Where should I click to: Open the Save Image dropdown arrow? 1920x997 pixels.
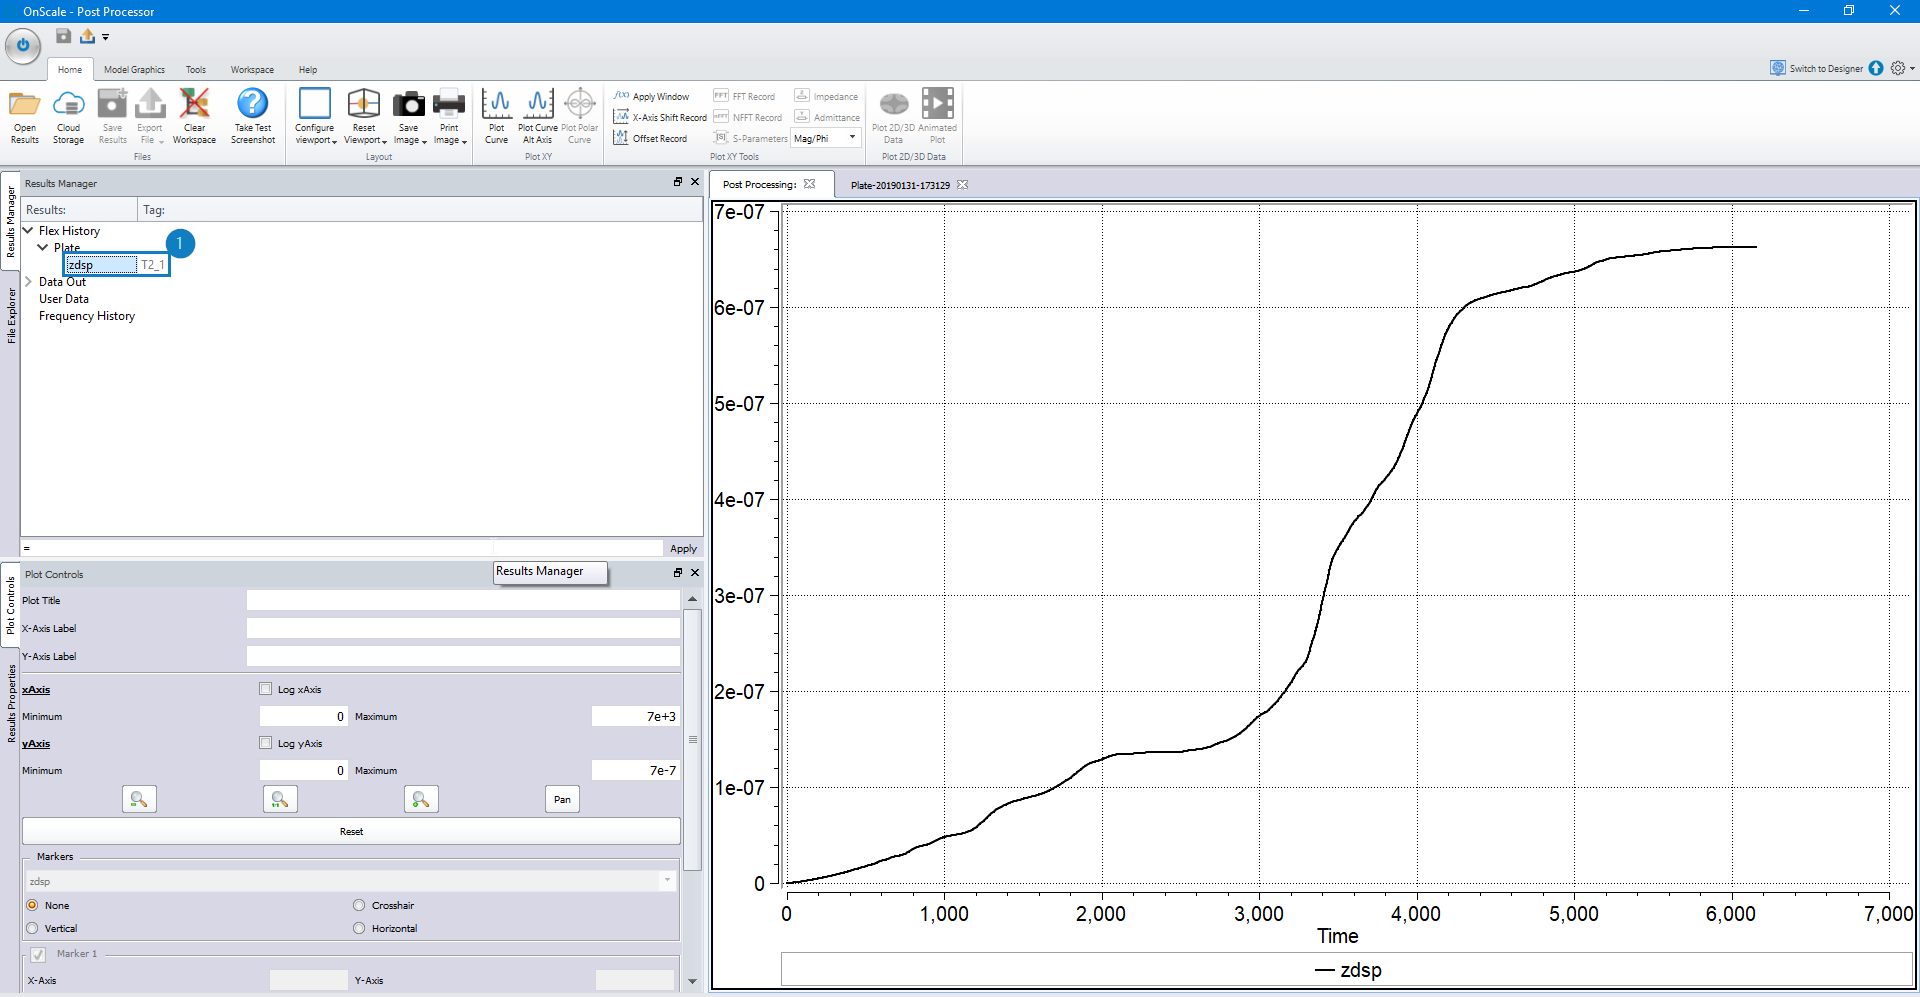[424, 142]
